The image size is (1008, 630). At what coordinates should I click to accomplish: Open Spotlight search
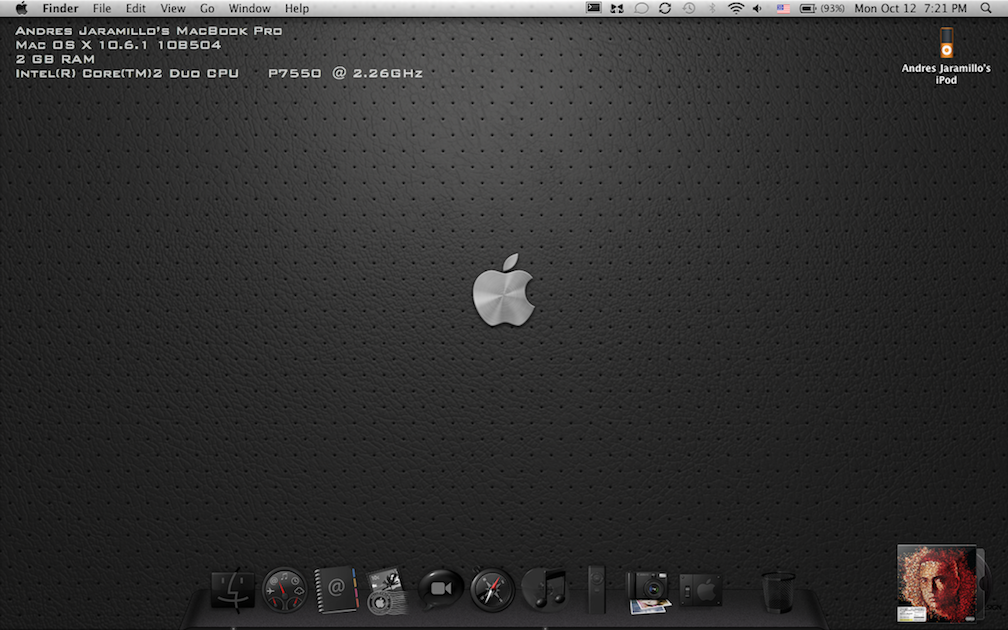coord(986,8)
